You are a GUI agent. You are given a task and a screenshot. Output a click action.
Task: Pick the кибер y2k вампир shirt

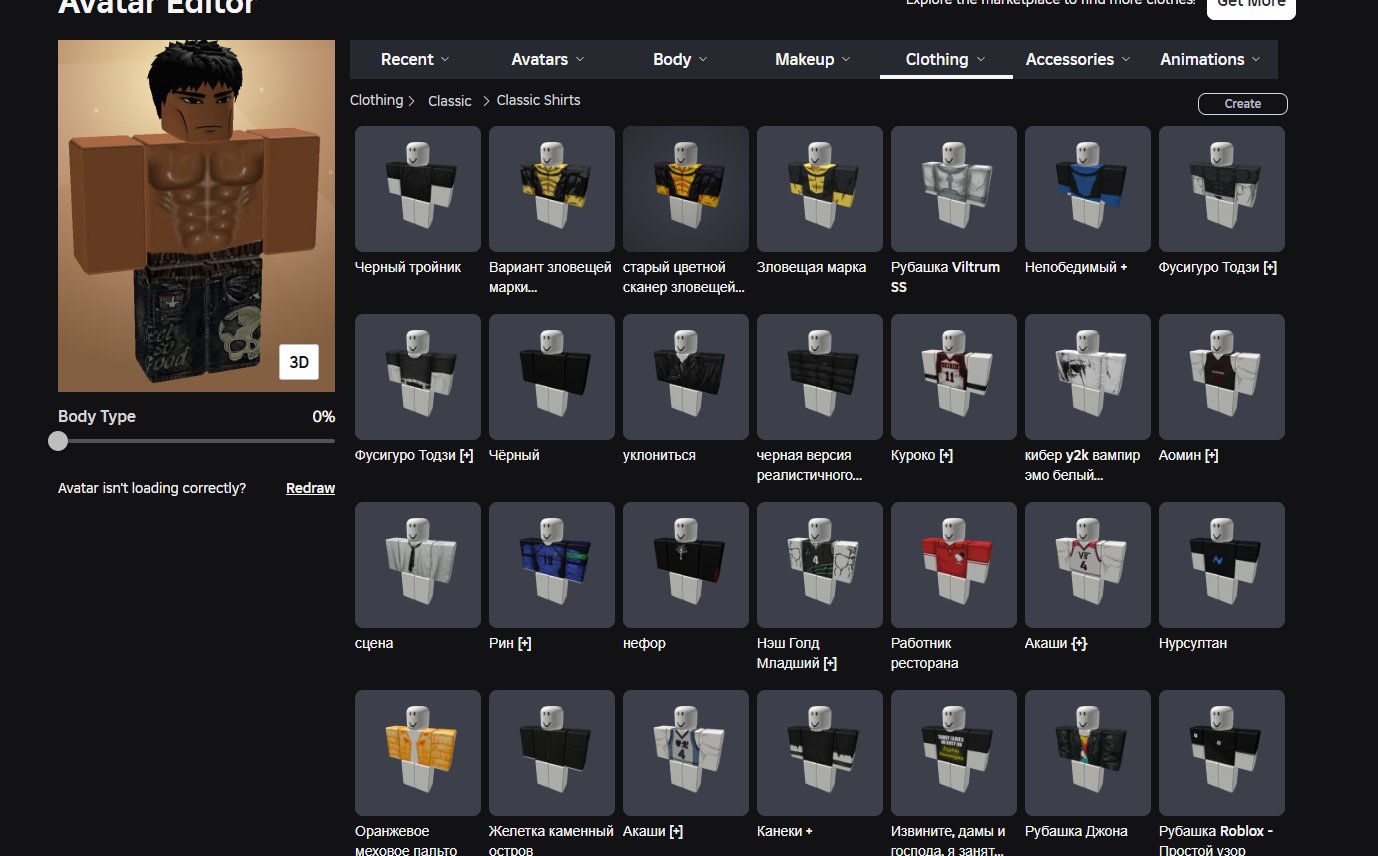pos(1088,377)
